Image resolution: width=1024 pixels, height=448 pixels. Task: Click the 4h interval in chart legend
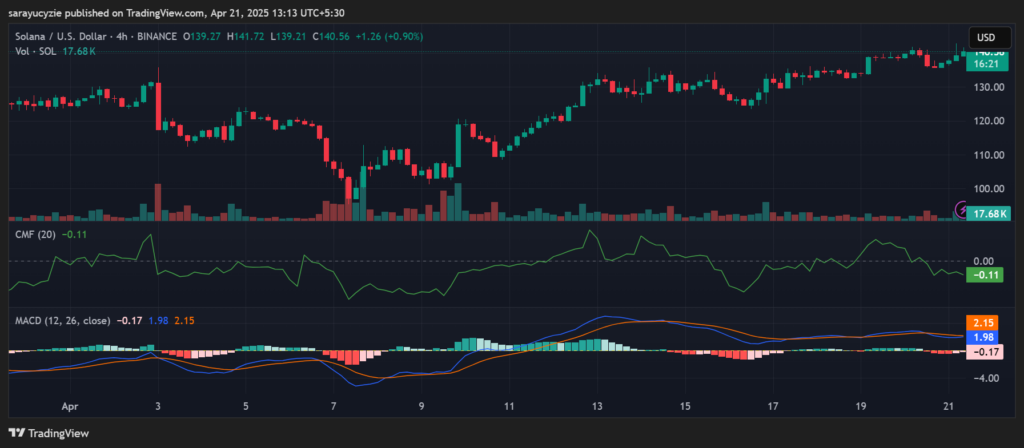pos(131,36)
